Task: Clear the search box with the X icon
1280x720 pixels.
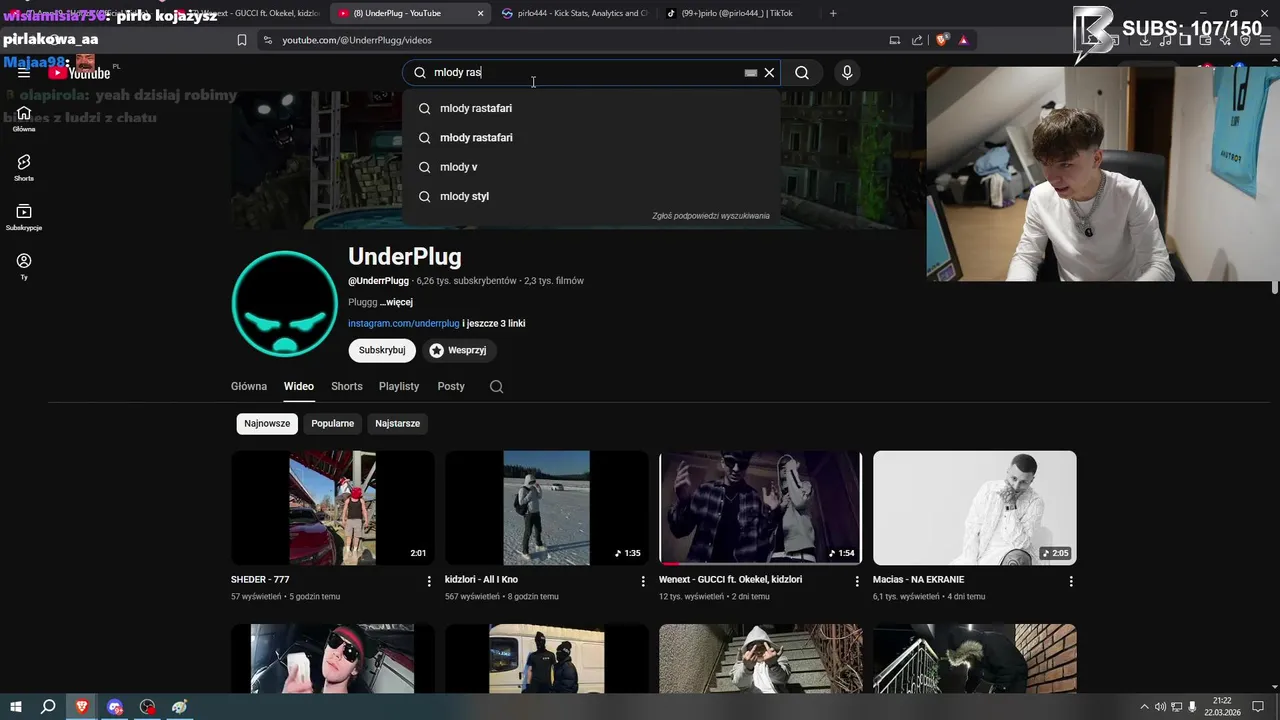Action: [769, 72]
